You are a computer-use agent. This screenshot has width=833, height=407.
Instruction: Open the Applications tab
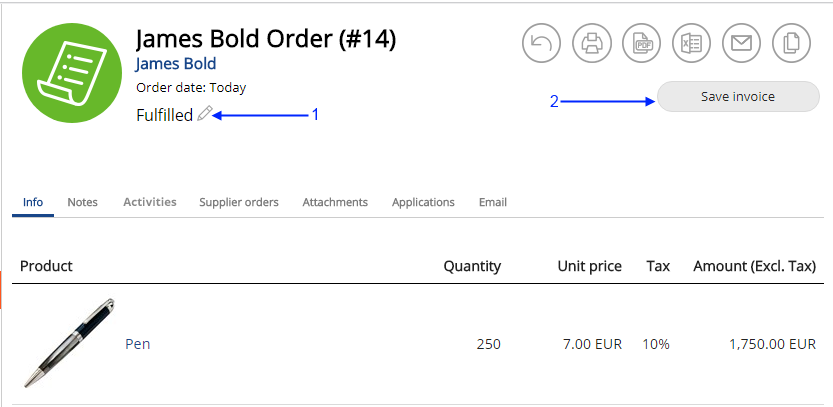tap(423, 202)
